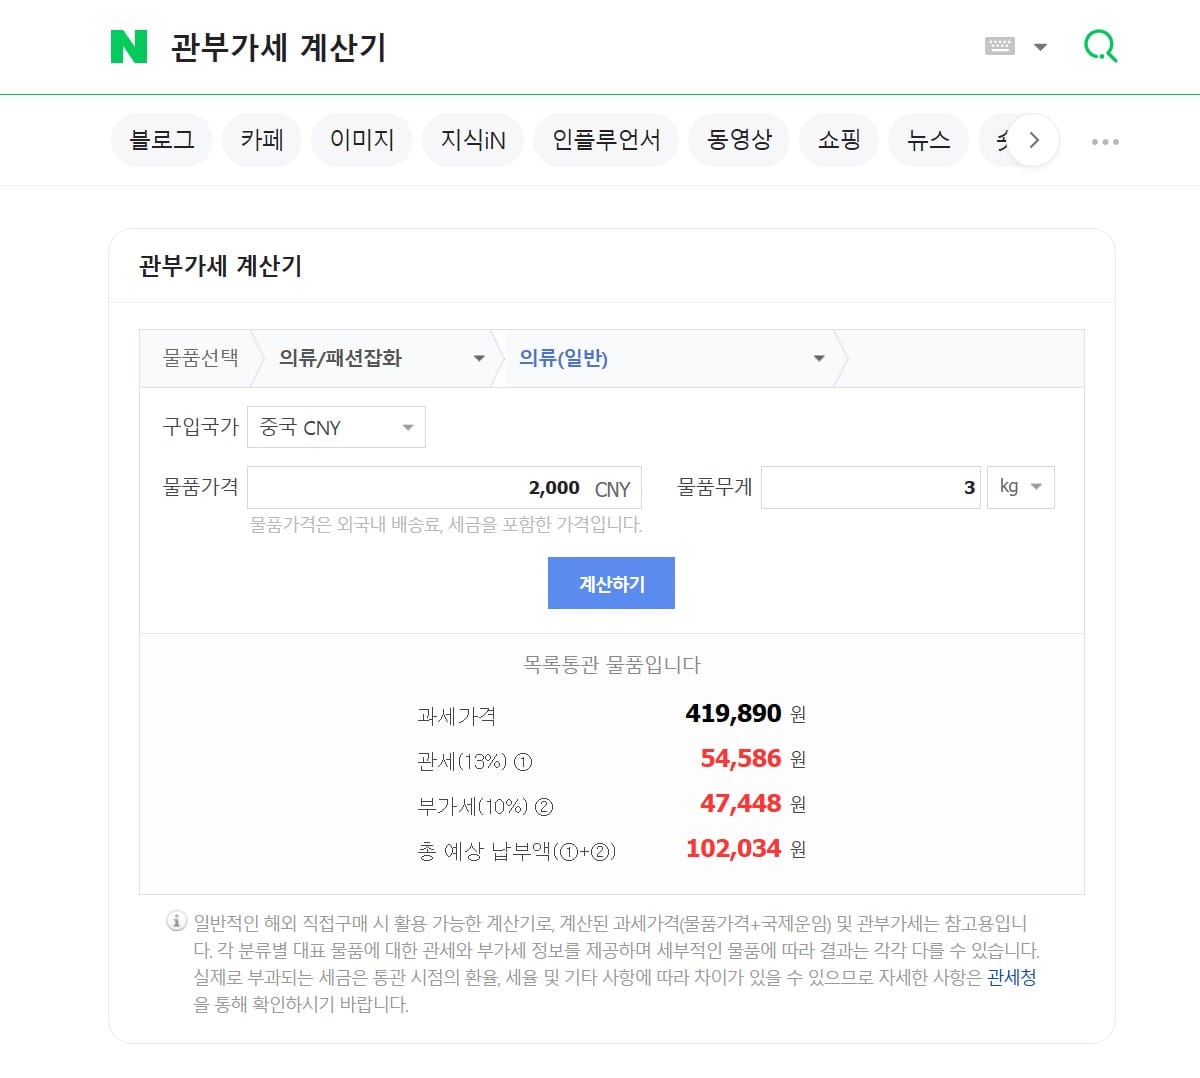Screen dimensions: 1200x1078
Task: Switch to the 이미지 tab
Action: pos(362,140)
